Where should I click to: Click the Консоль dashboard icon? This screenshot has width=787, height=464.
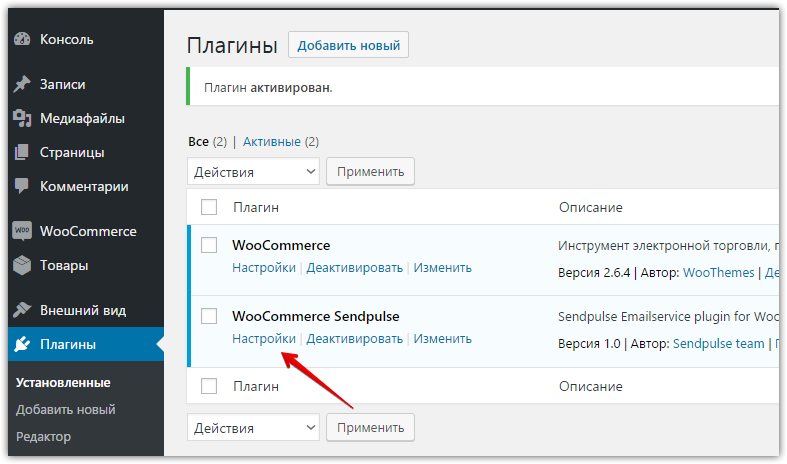22,39
